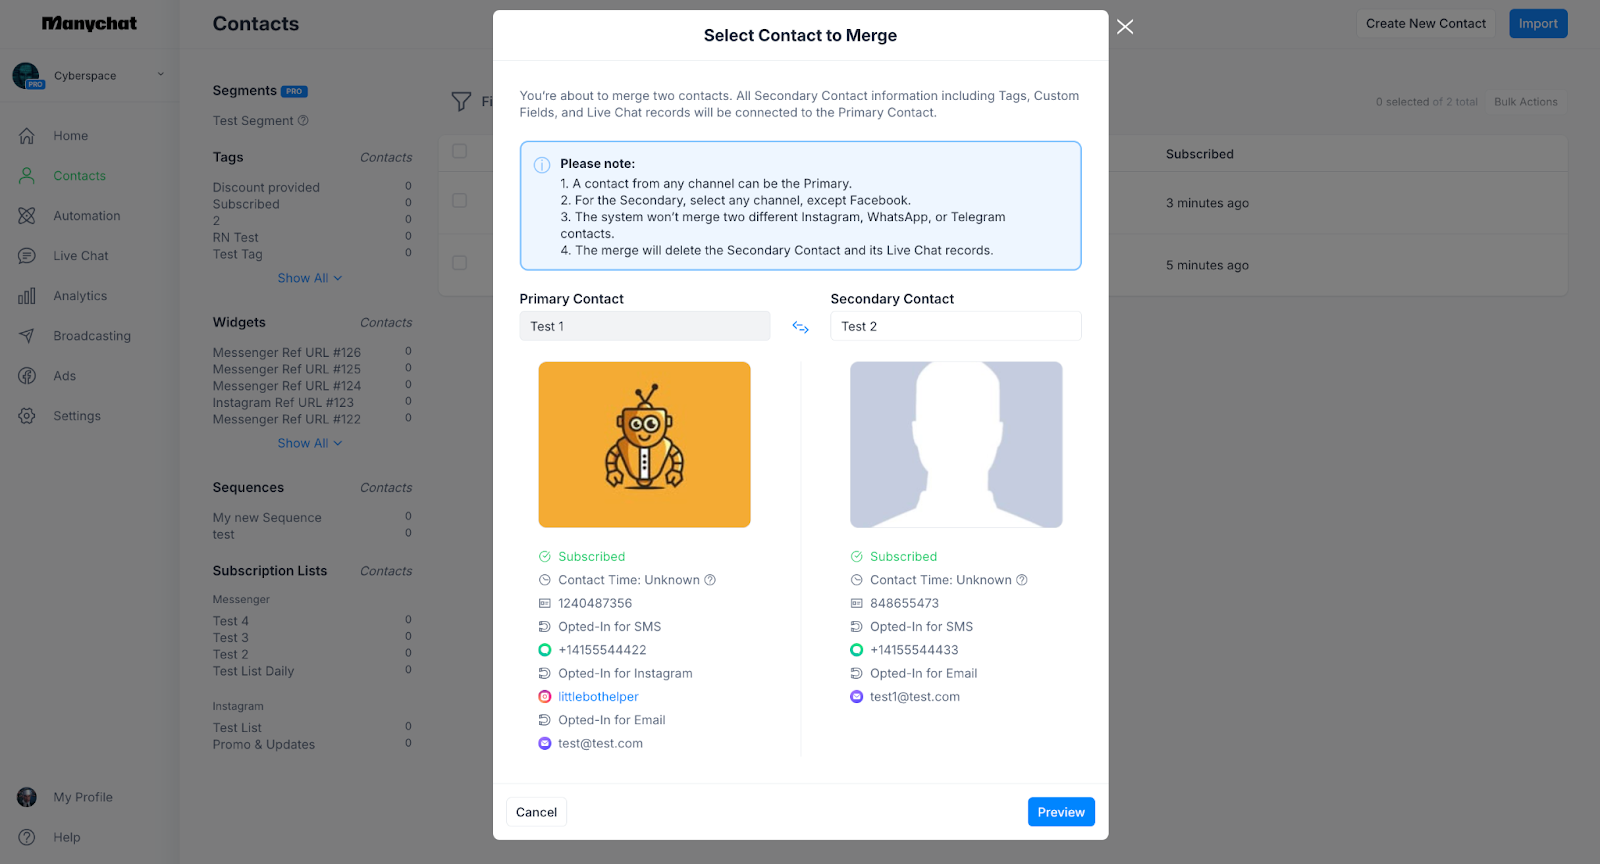Tick the select-all contacts checkbox
The width and height of the screenshot is (1600, 864).
pyautogui.click(x=460, y=151)
